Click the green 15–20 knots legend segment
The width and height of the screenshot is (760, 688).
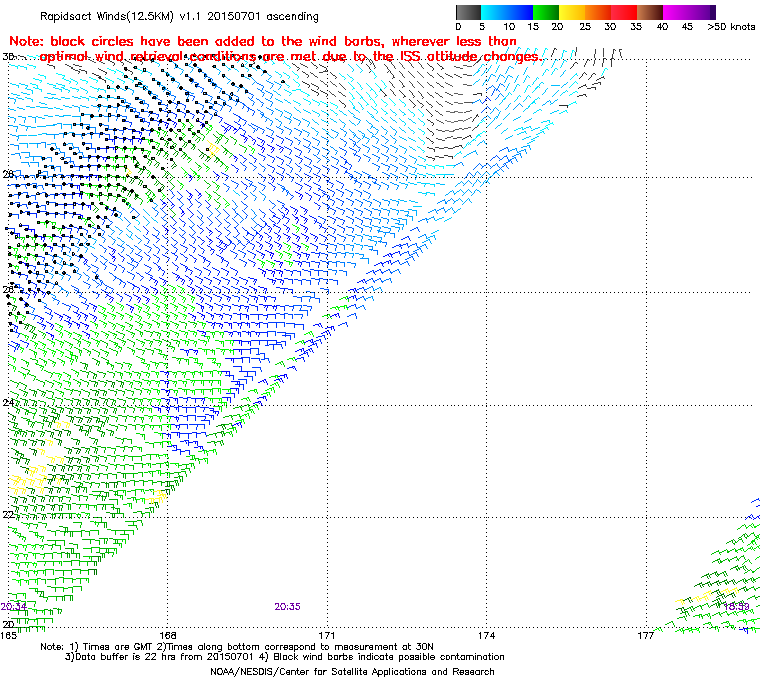(x=546, y=12)
